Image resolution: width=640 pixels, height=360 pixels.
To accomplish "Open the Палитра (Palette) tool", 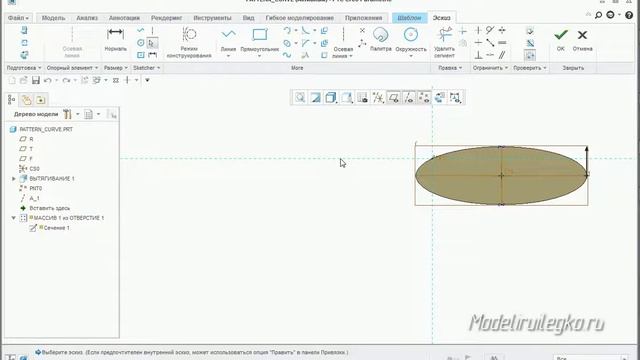I will point(380,40).
